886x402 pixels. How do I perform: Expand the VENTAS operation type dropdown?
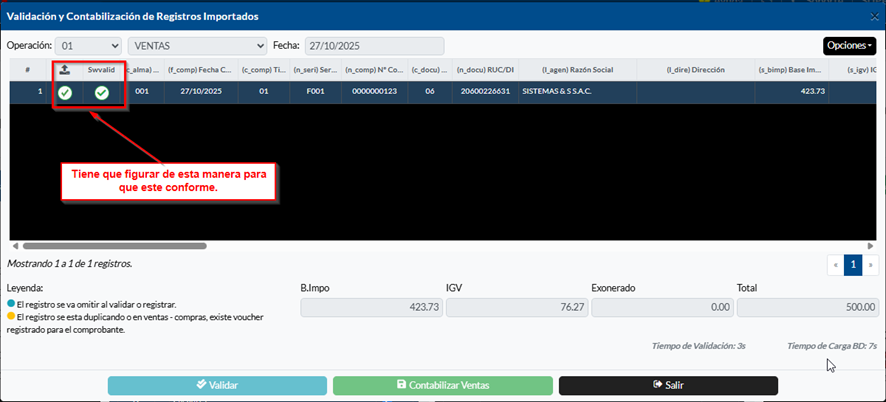tap(196, 46)
